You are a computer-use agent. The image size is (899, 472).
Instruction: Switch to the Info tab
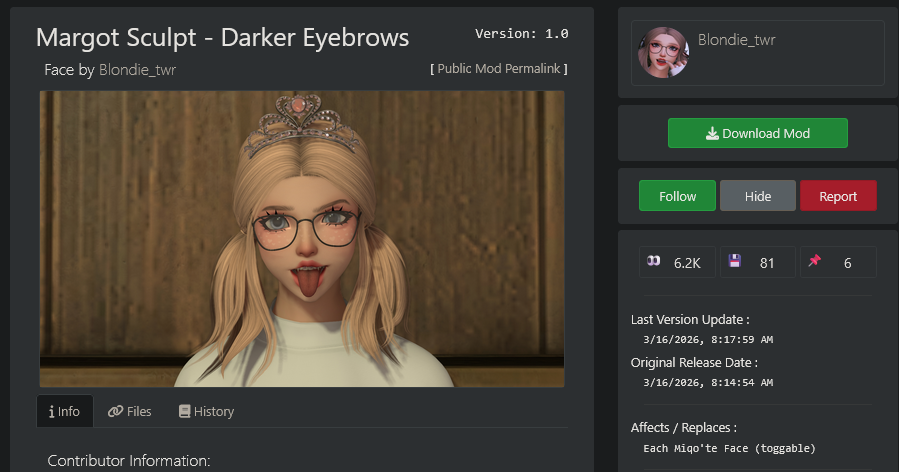[64, 411]
